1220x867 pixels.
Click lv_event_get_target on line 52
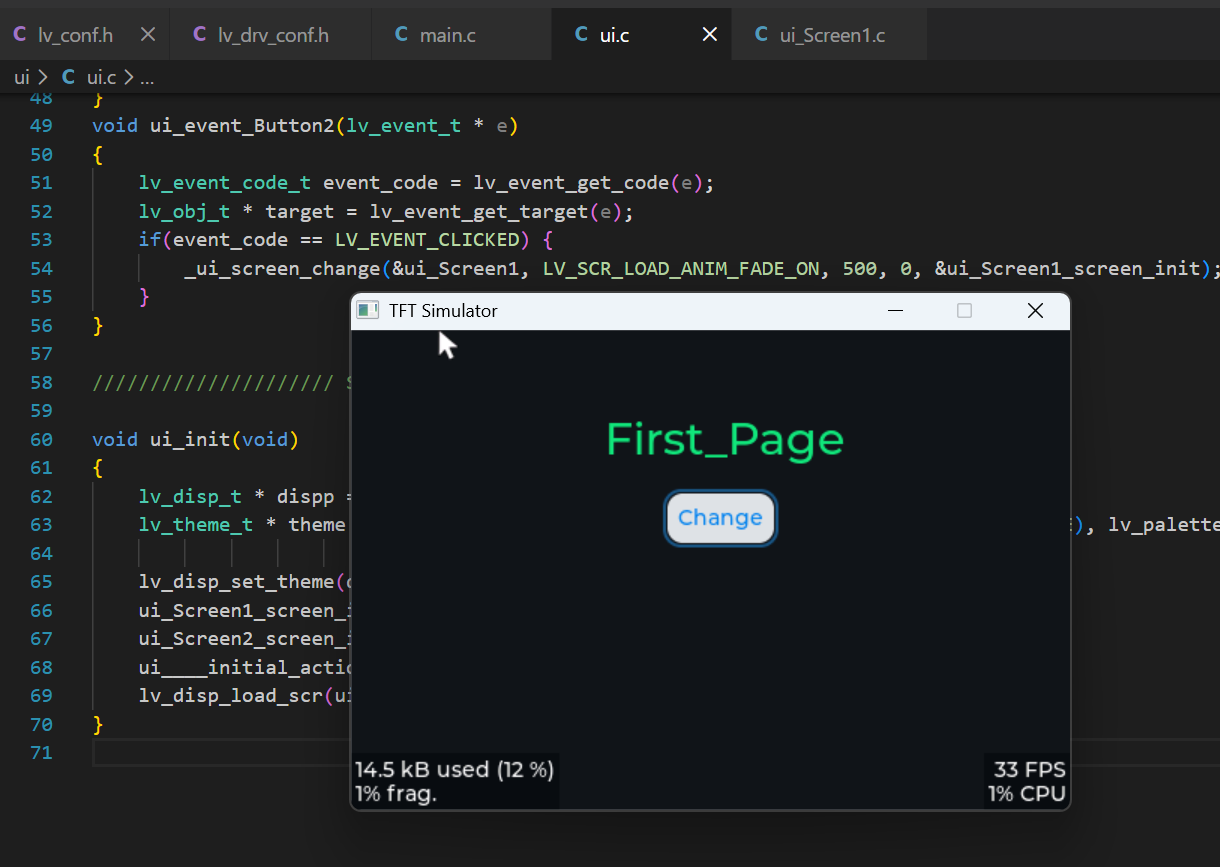point(479,212)
